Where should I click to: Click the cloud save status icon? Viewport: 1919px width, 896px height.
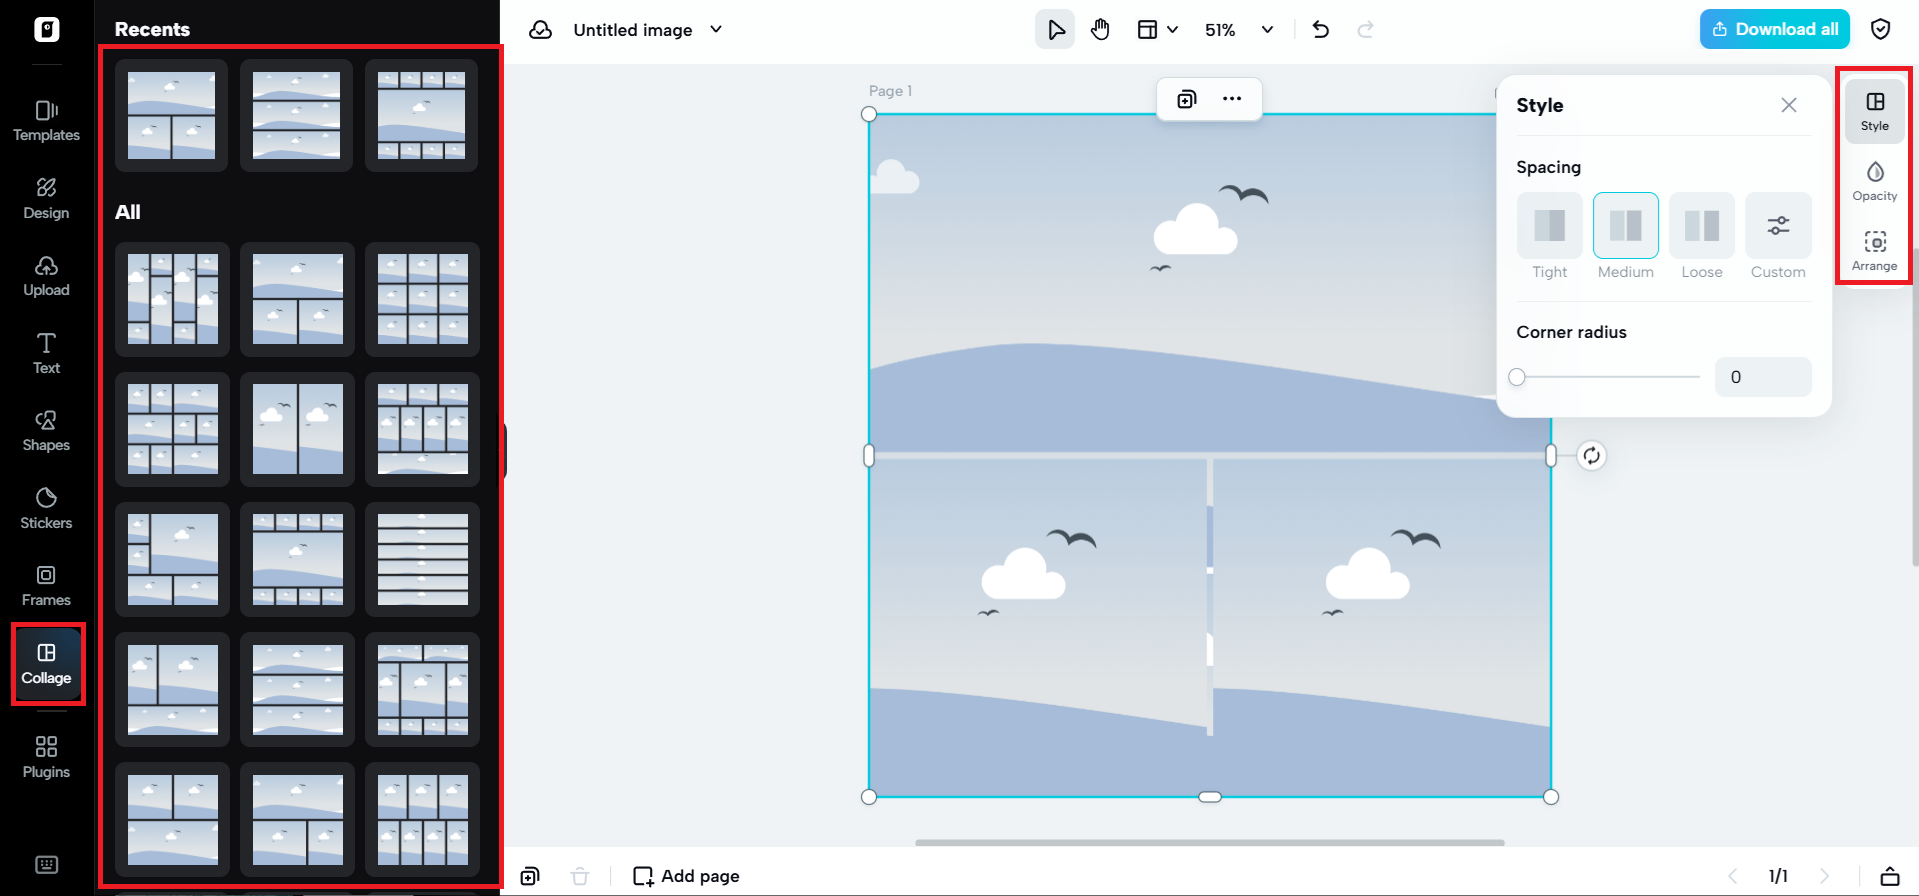[x=541, y=30]
